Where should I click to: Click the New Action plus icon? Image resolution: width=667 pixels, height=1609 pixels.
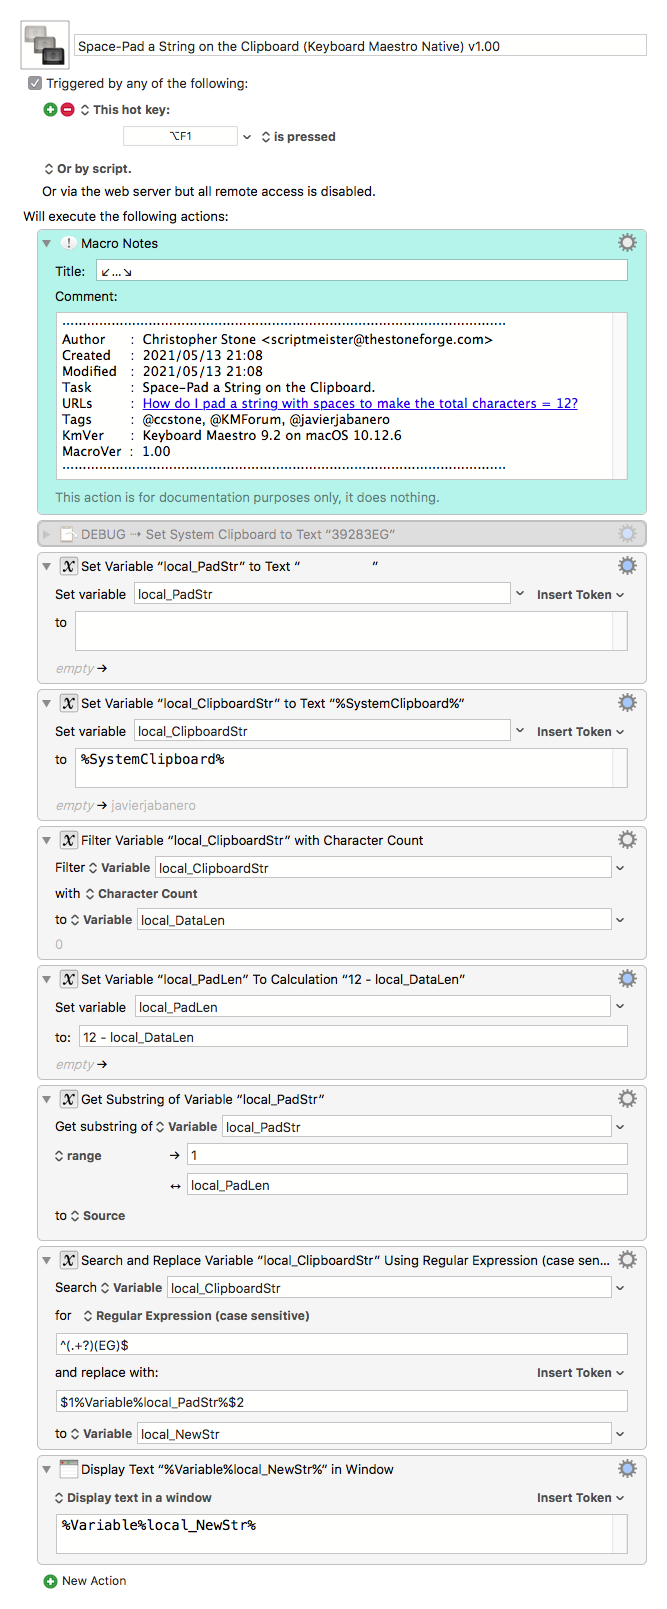pos(50,1581)
